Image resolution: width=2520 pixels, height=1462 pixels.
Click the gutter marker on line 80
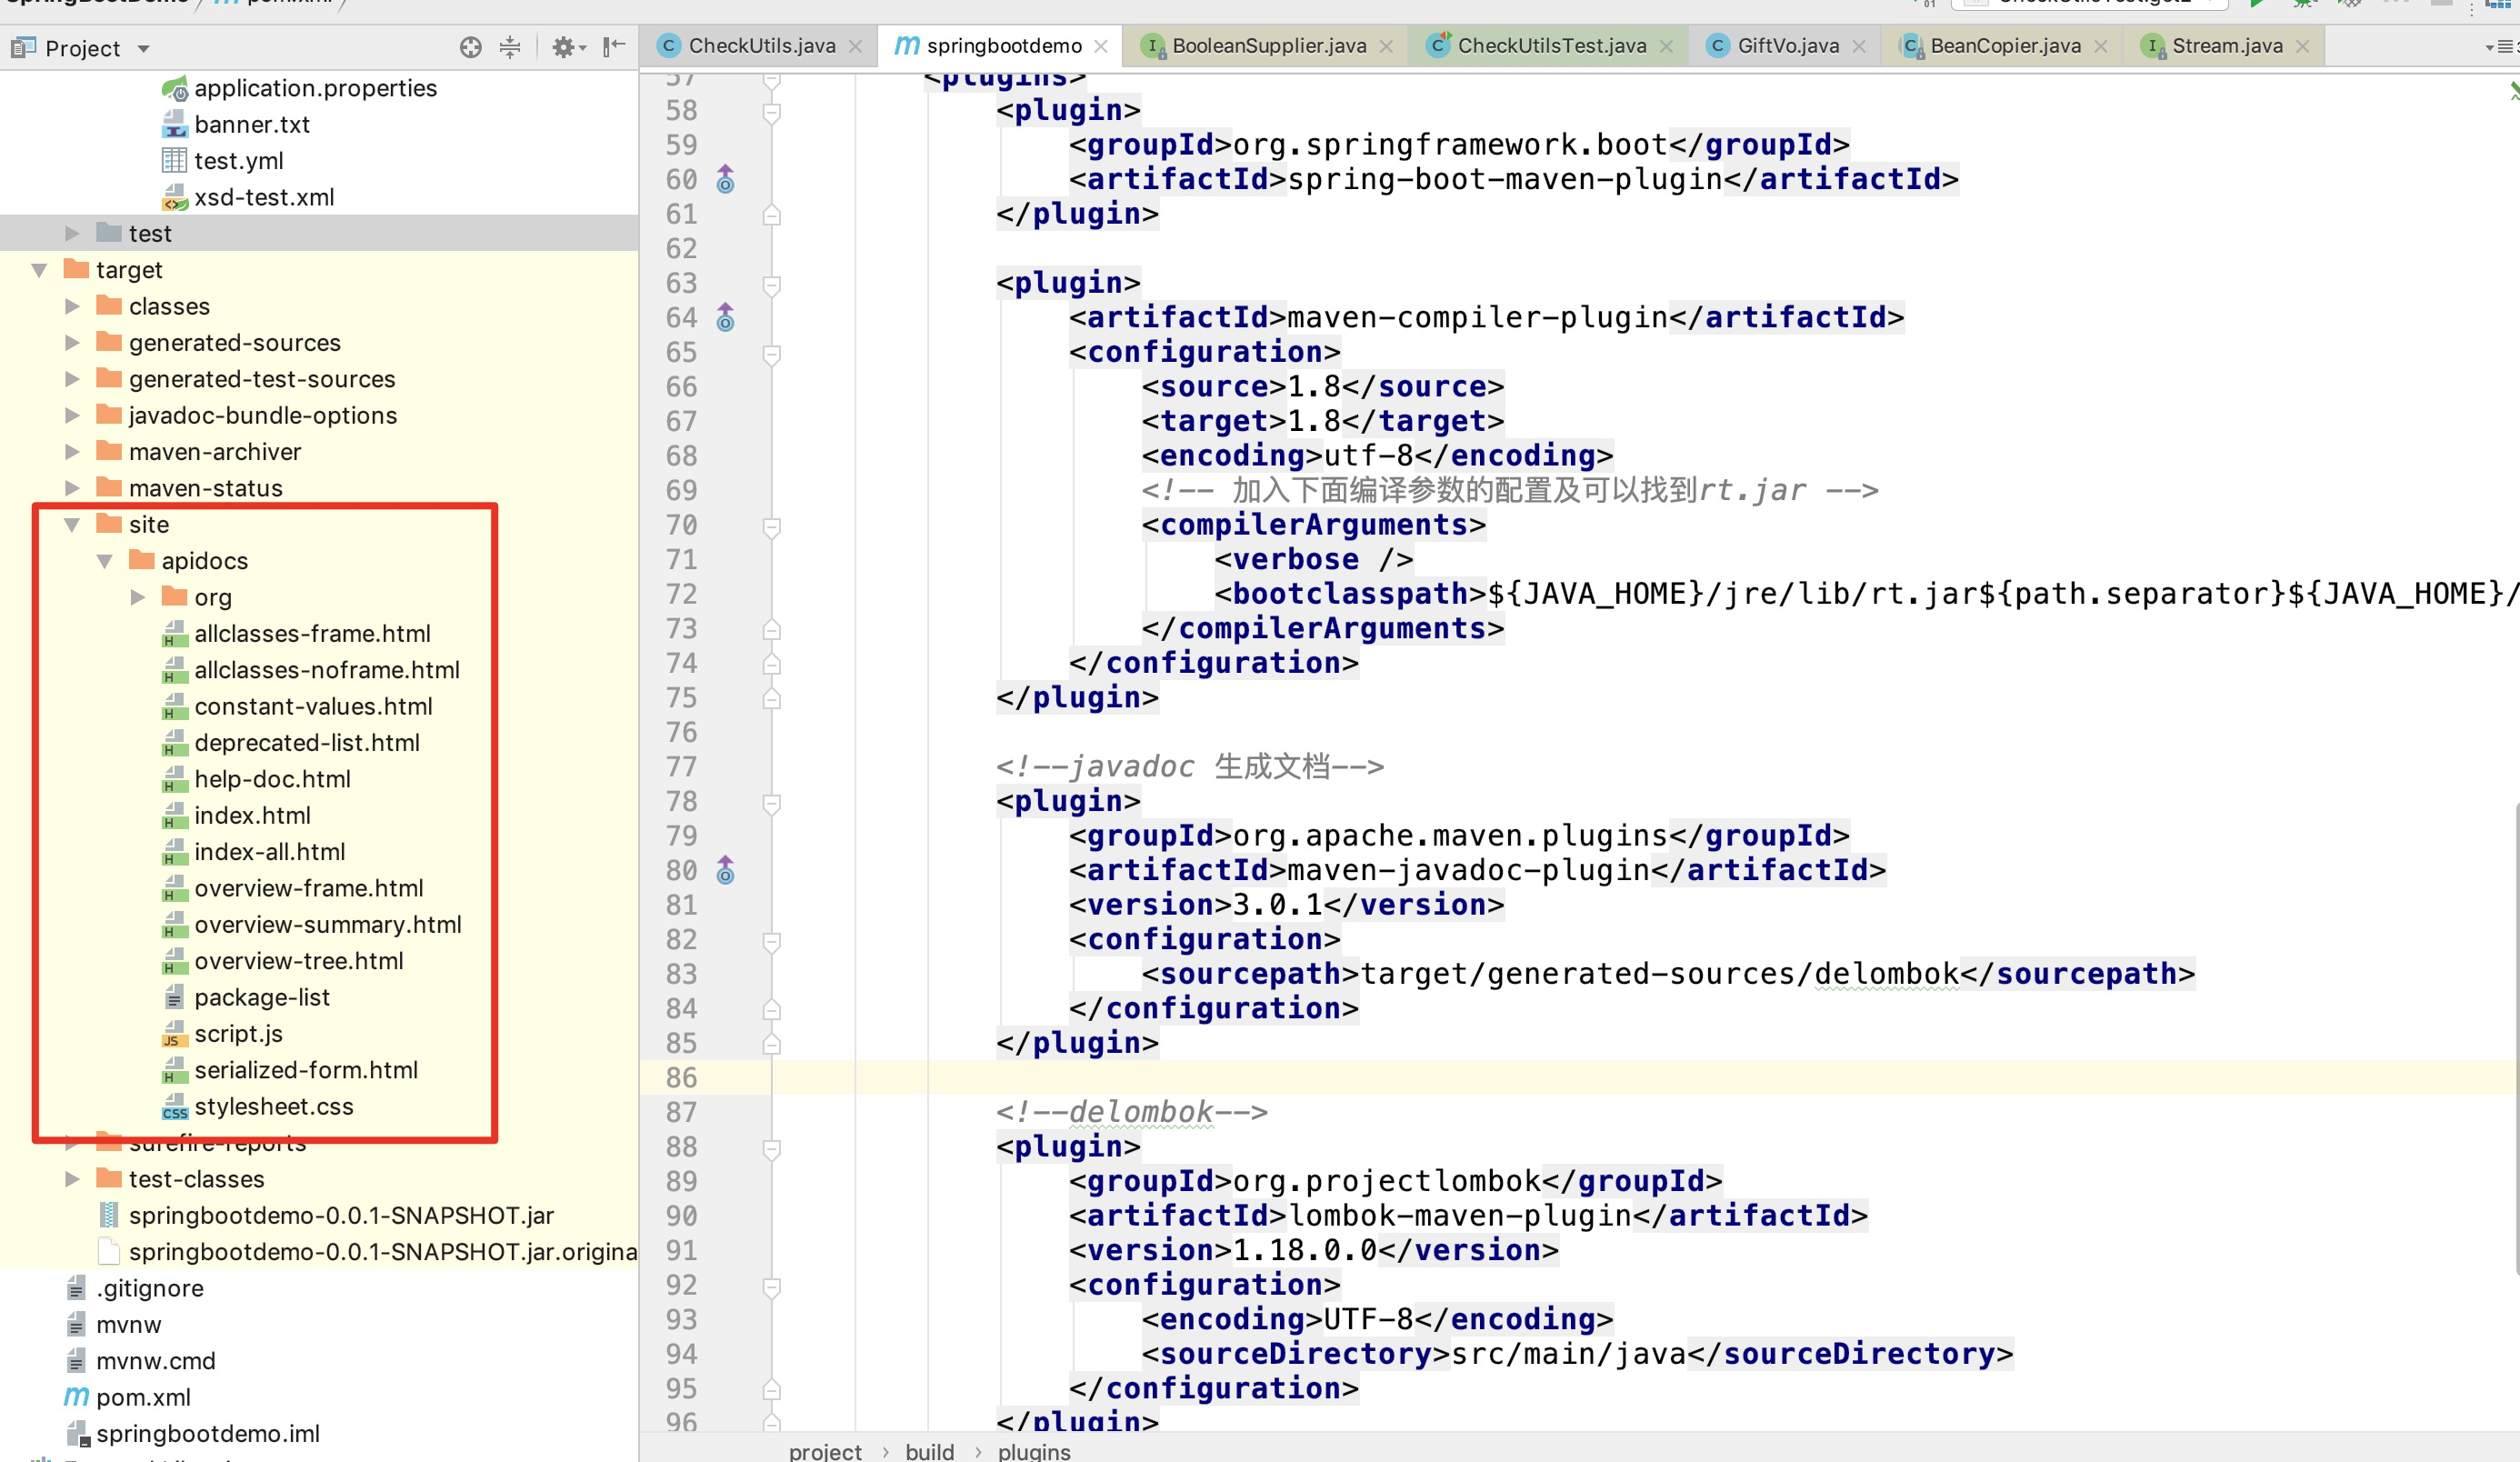pos(726,871)
